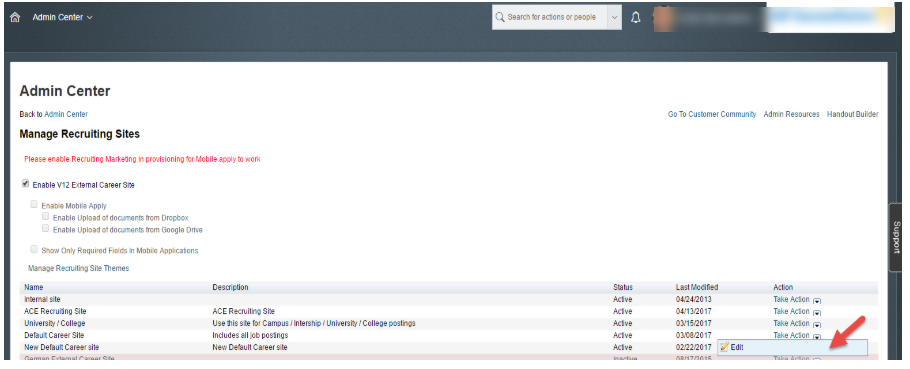Click the search magnifier icon
910x369 pixels.
pos(500,17)
